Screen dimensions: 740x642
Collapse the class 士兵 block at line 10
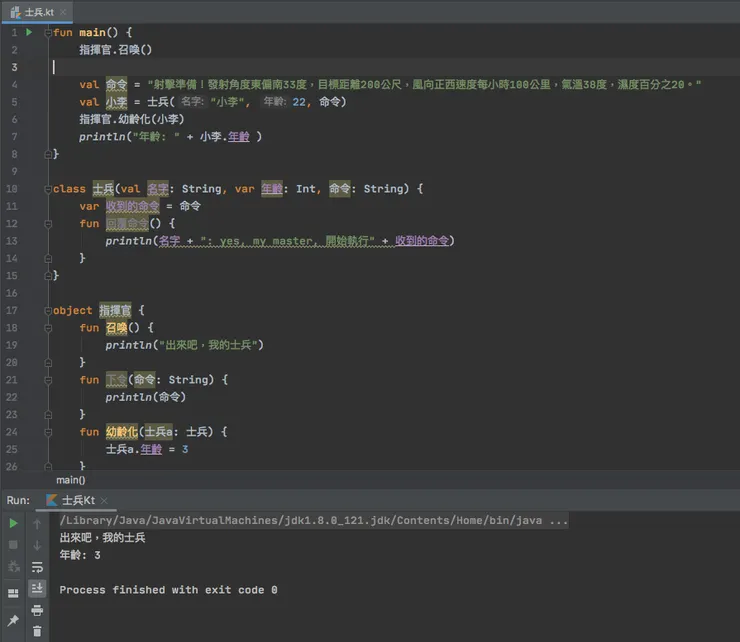tap(48, 189)
